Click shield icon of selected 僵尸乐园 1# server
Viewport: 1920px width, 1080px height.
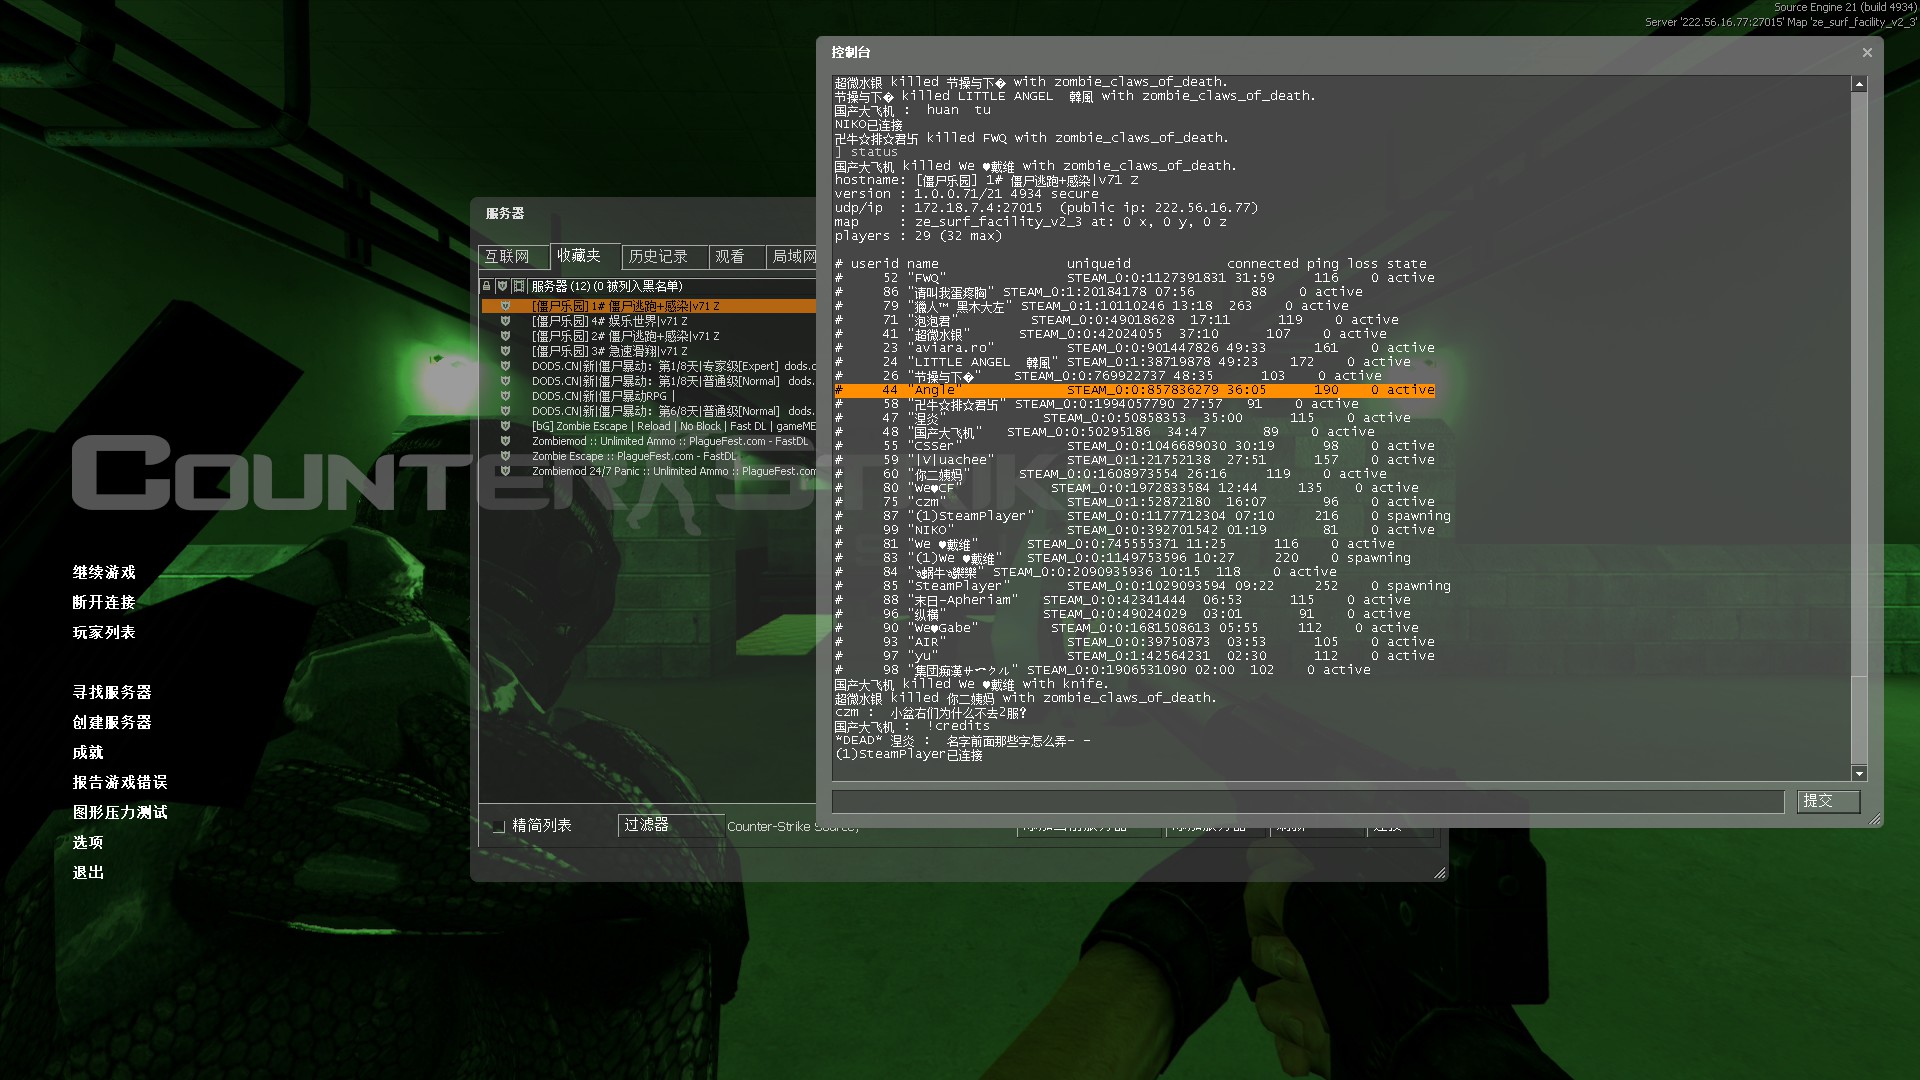505,306
